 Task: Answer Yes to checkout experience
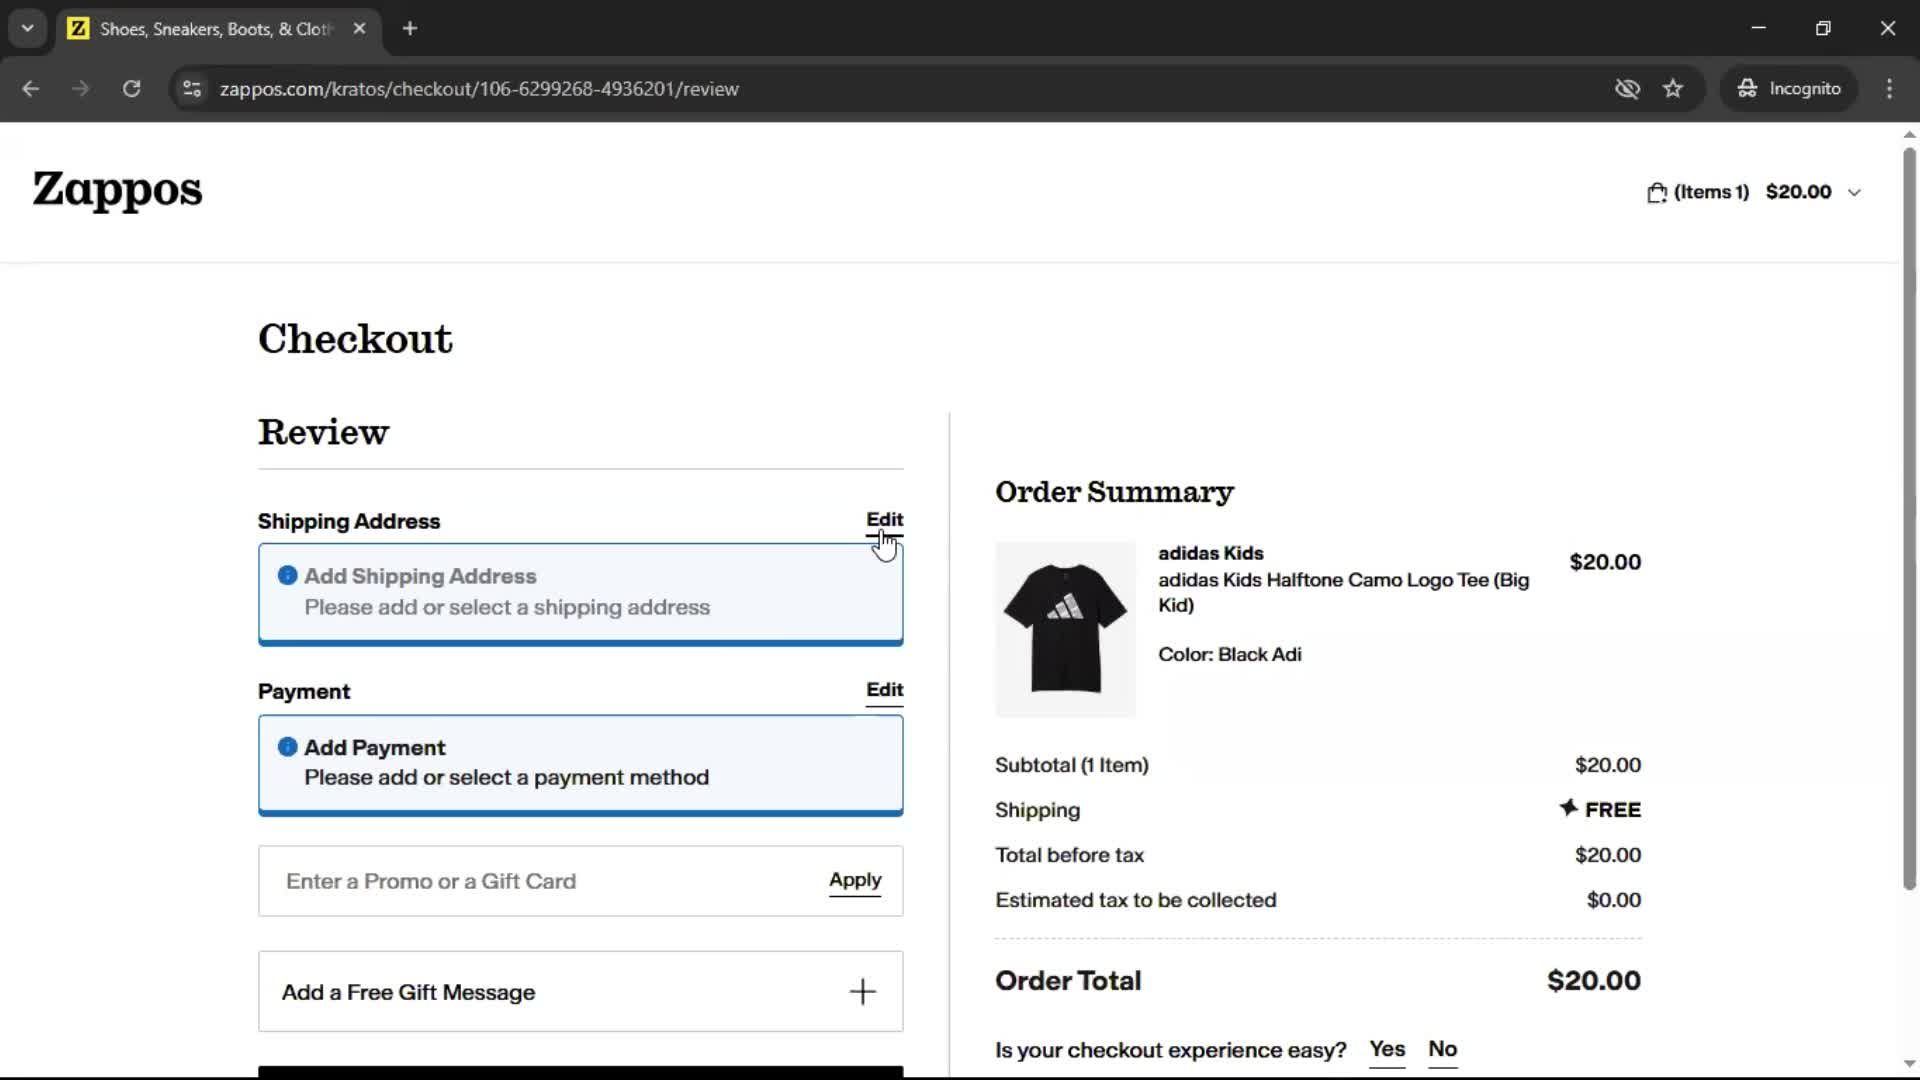[1387, 1049]
